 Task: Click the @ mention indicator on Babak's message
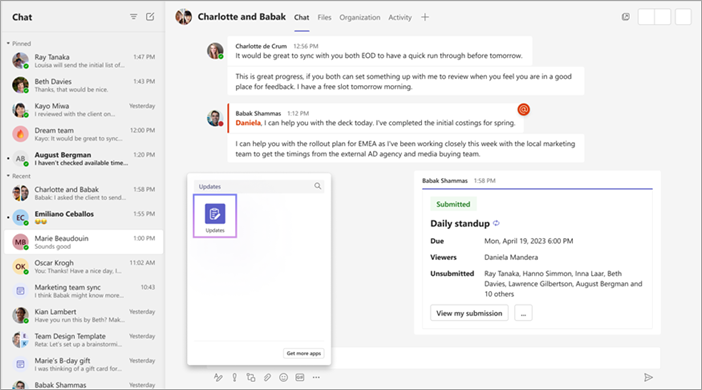coord(523,109)
